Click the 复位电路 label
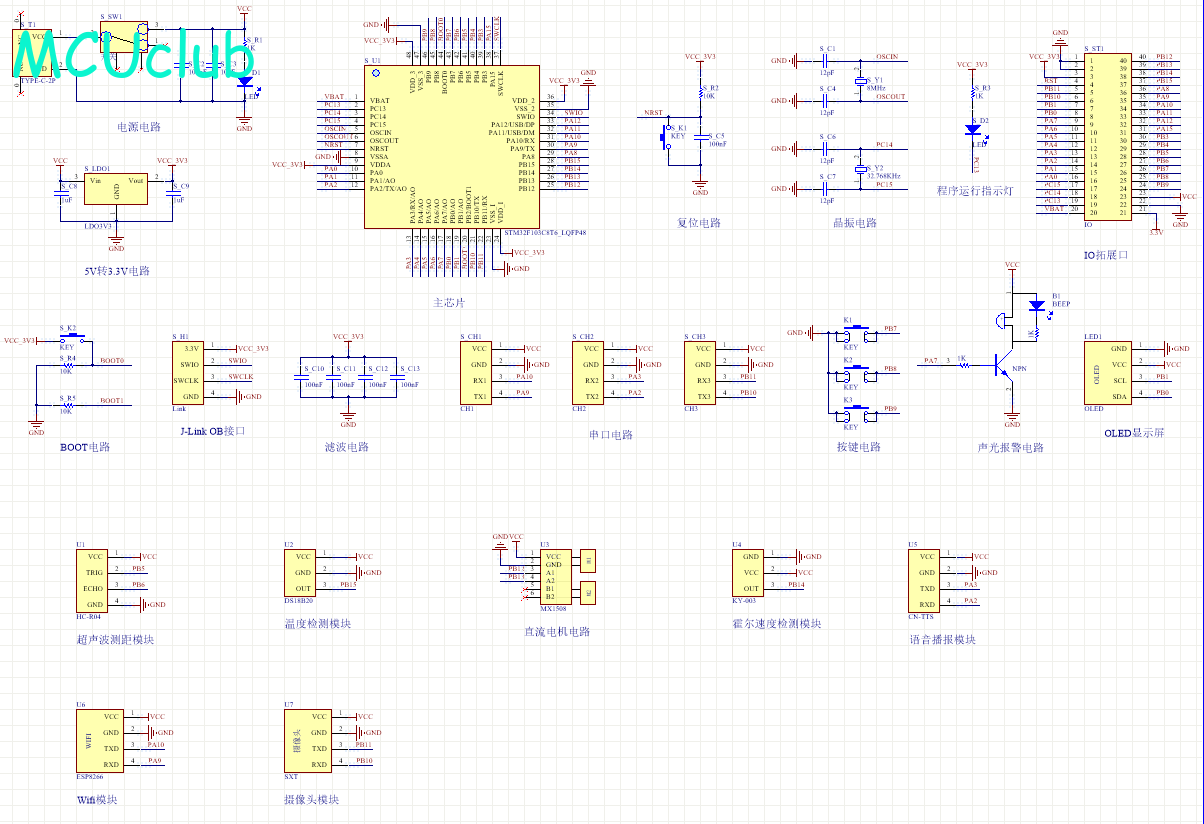Screen dimensions: 1204x824 point(699,223)
